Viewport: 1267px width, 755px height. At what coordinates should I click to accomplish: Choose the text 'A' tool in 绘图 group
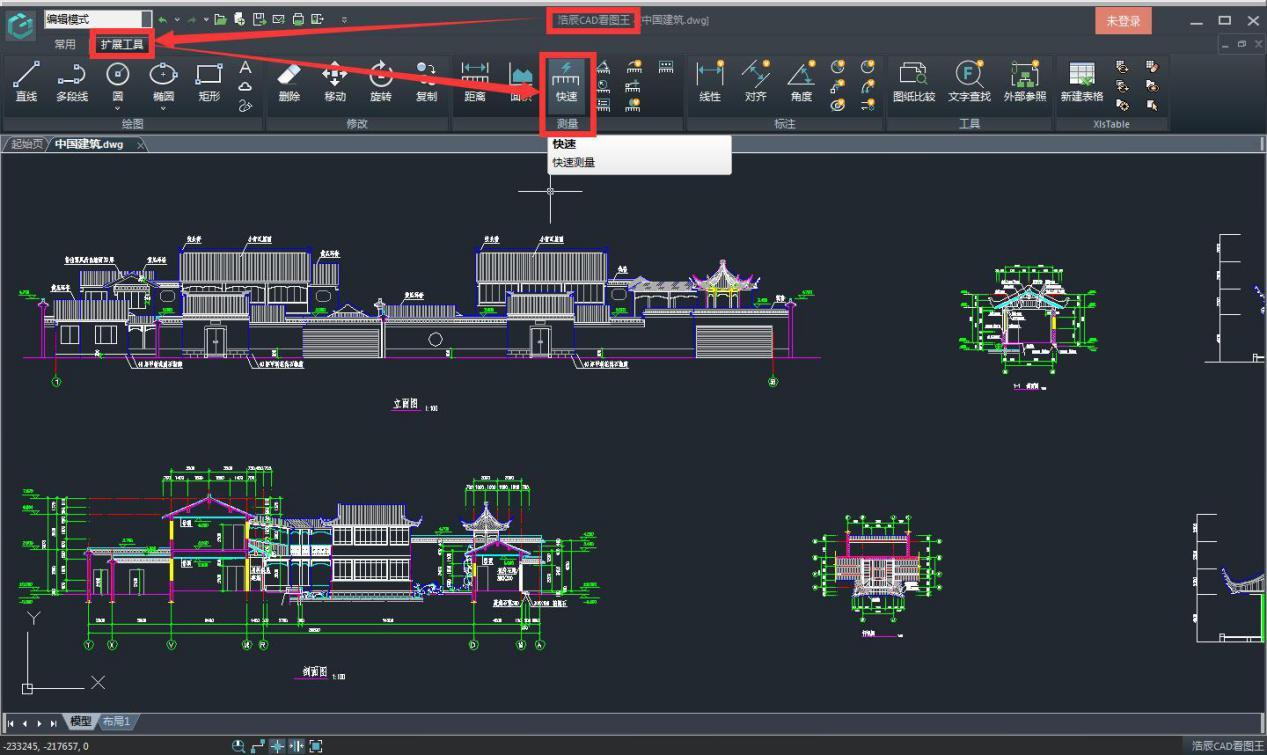click(245, 68)
